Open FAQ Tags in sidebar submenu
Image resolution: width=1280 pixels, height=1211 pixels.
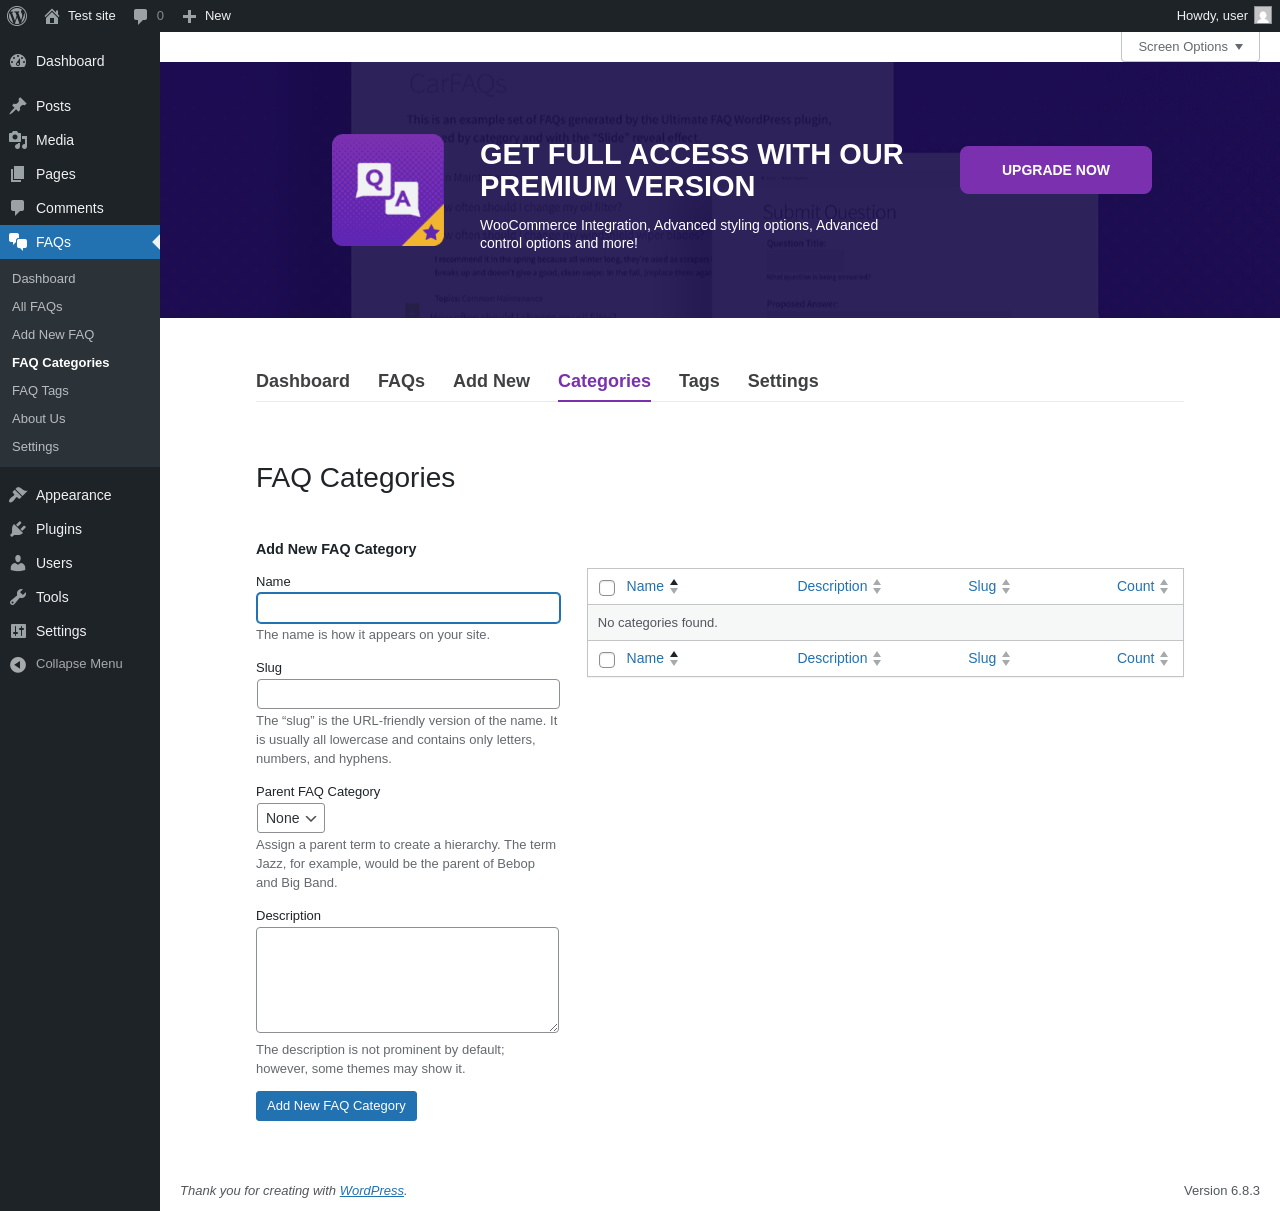[40, 391]
